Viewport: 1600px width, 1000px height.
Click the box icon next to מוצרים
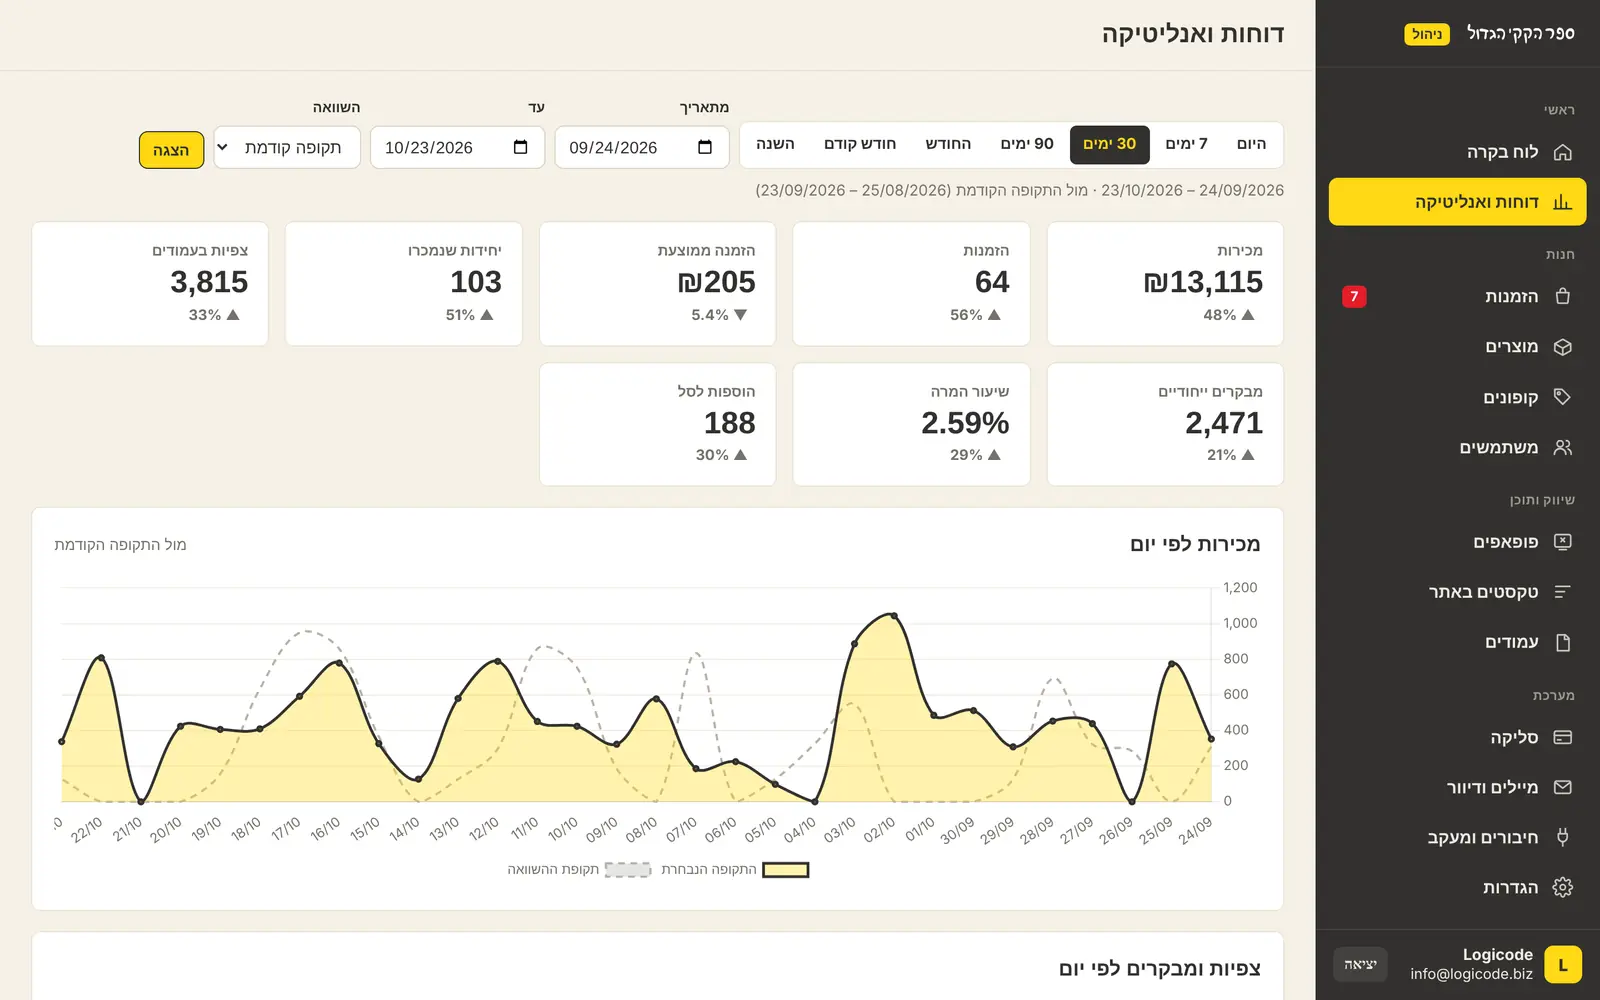[x=1563, y=346]
